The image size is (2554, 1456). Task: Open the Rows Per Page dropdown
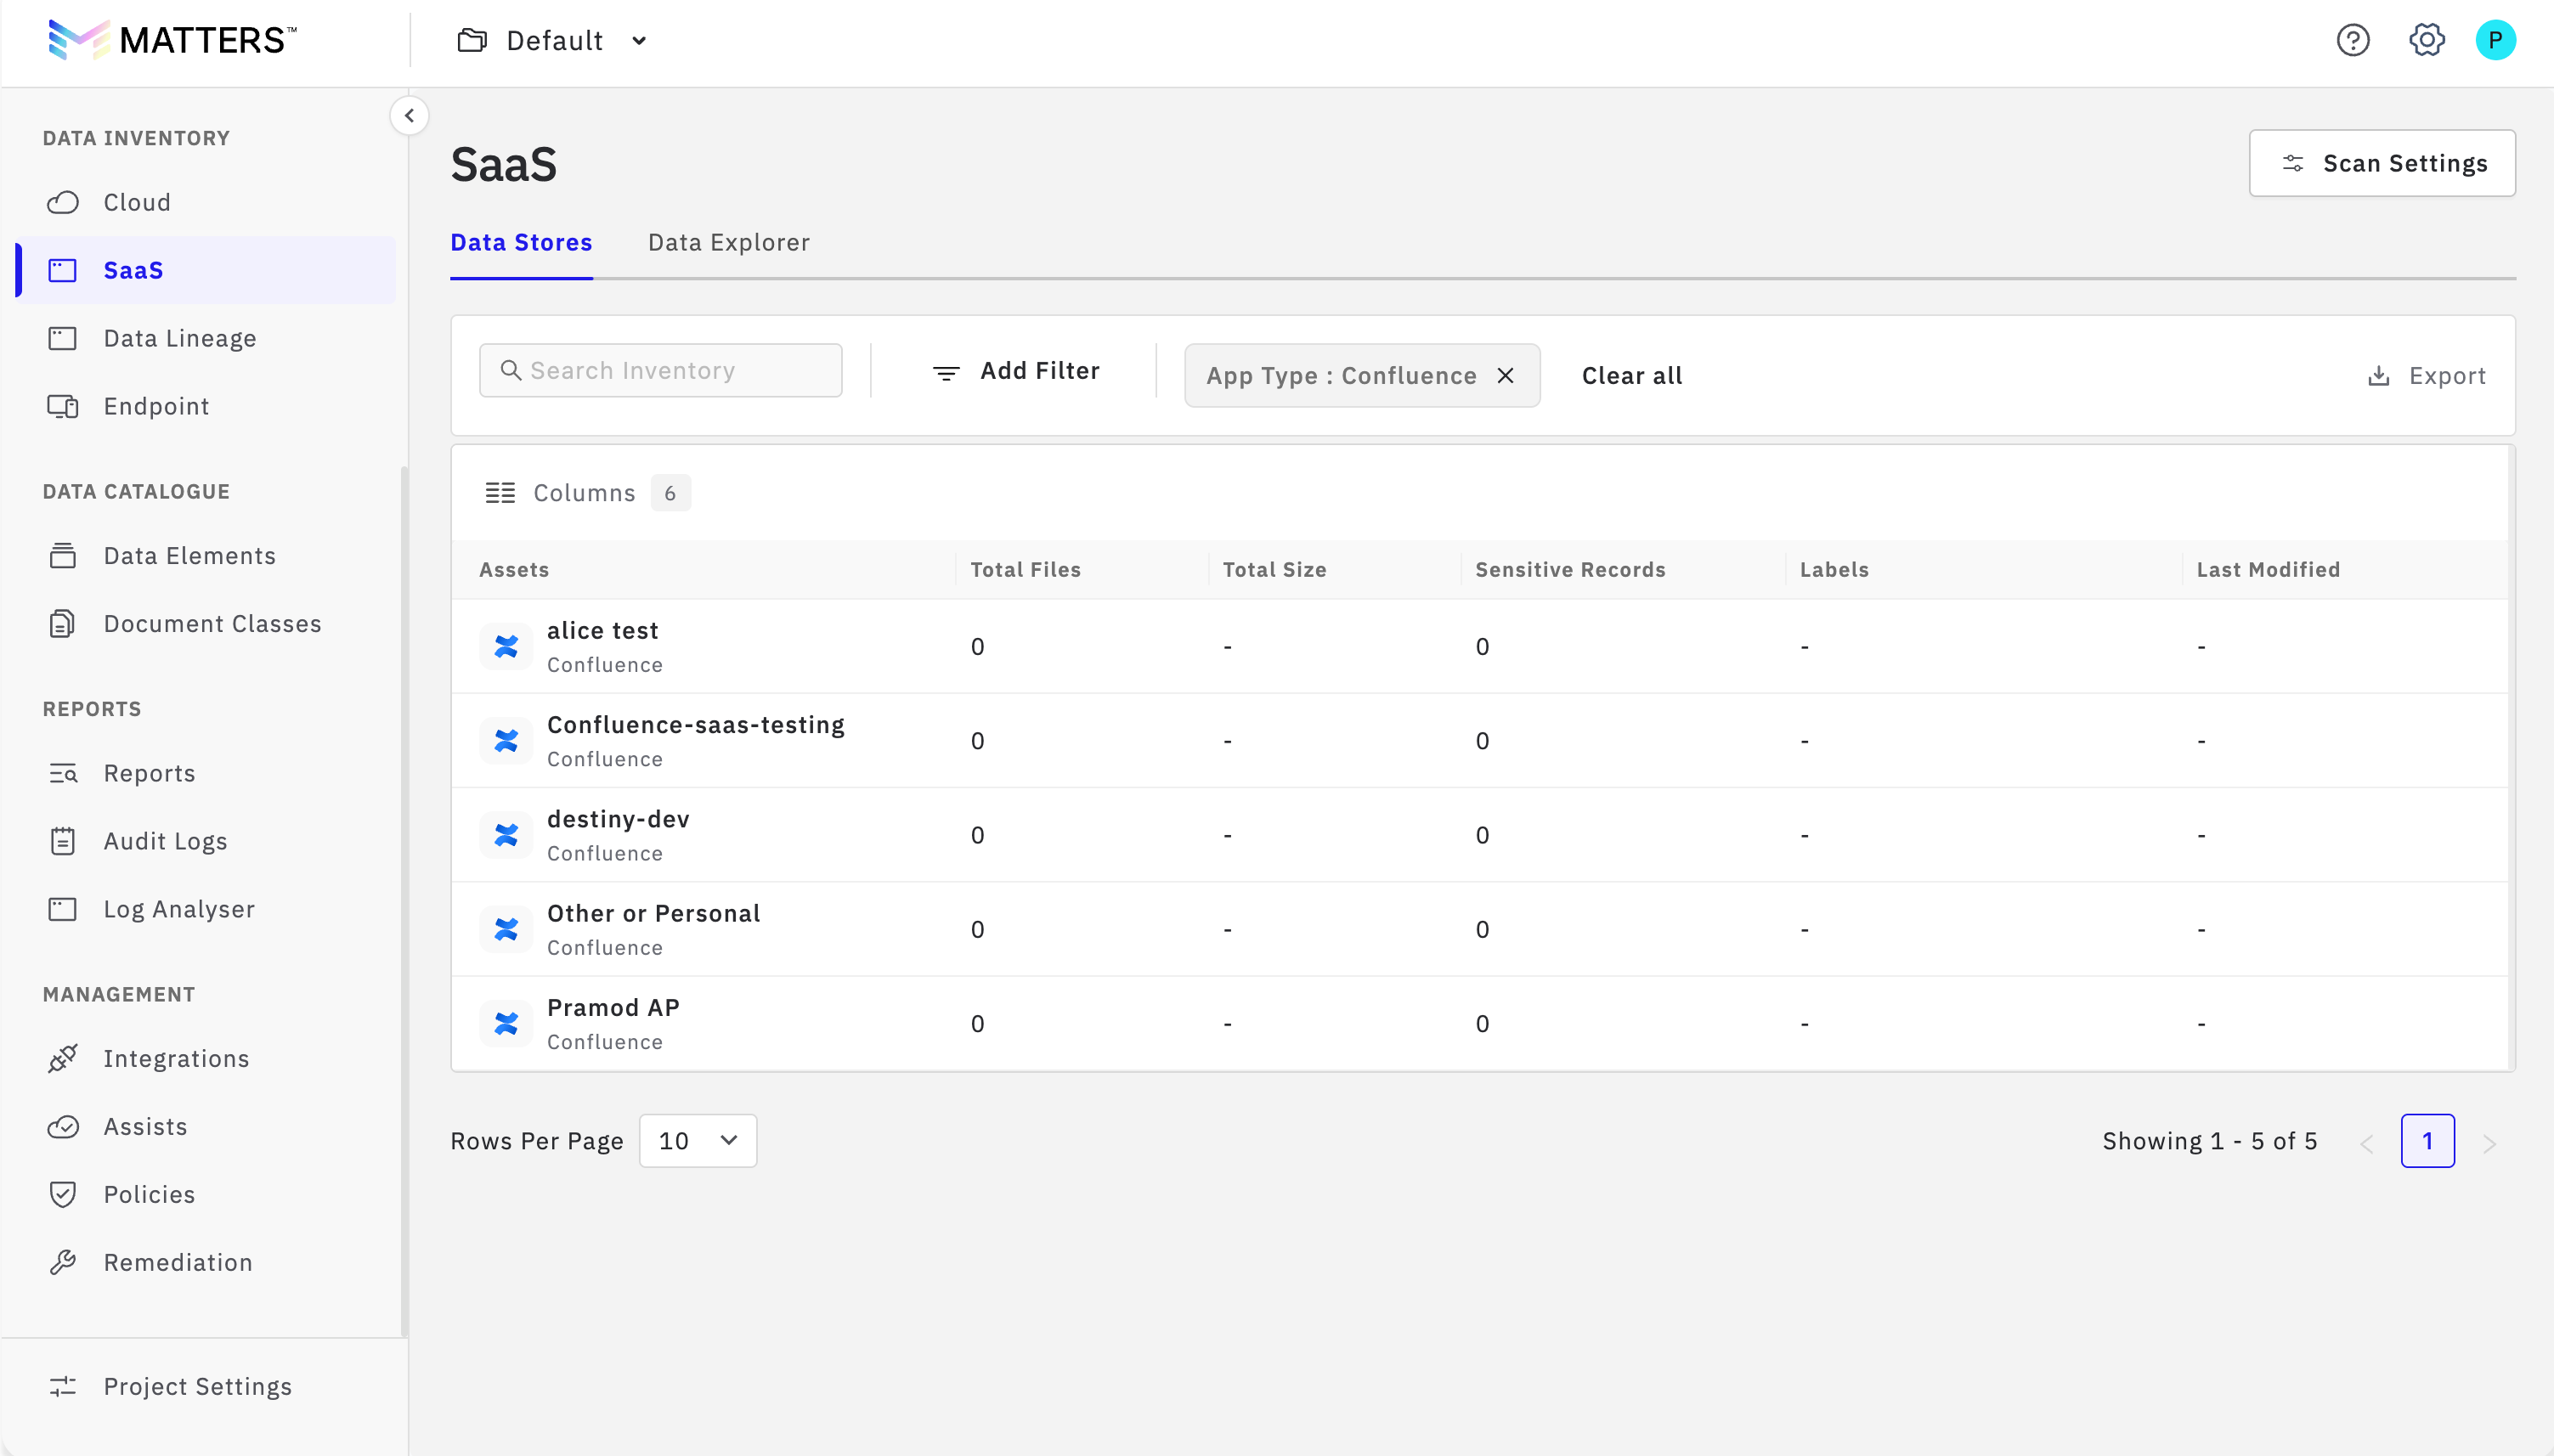tap(698, 1141)
